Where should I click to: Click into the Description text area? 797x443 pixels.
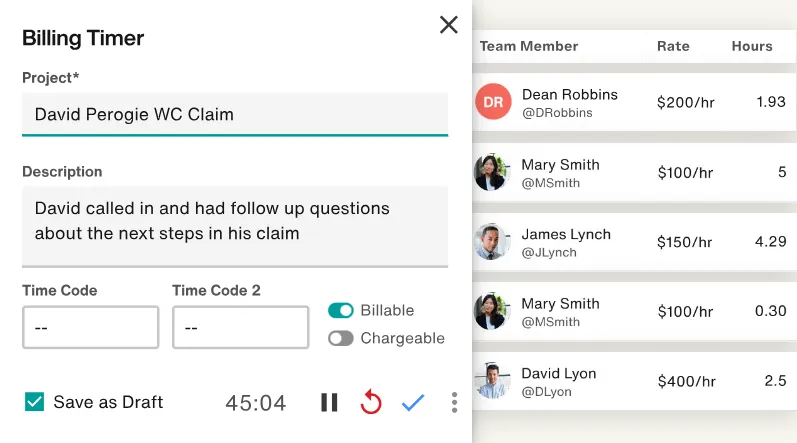[x=235, y=227]
